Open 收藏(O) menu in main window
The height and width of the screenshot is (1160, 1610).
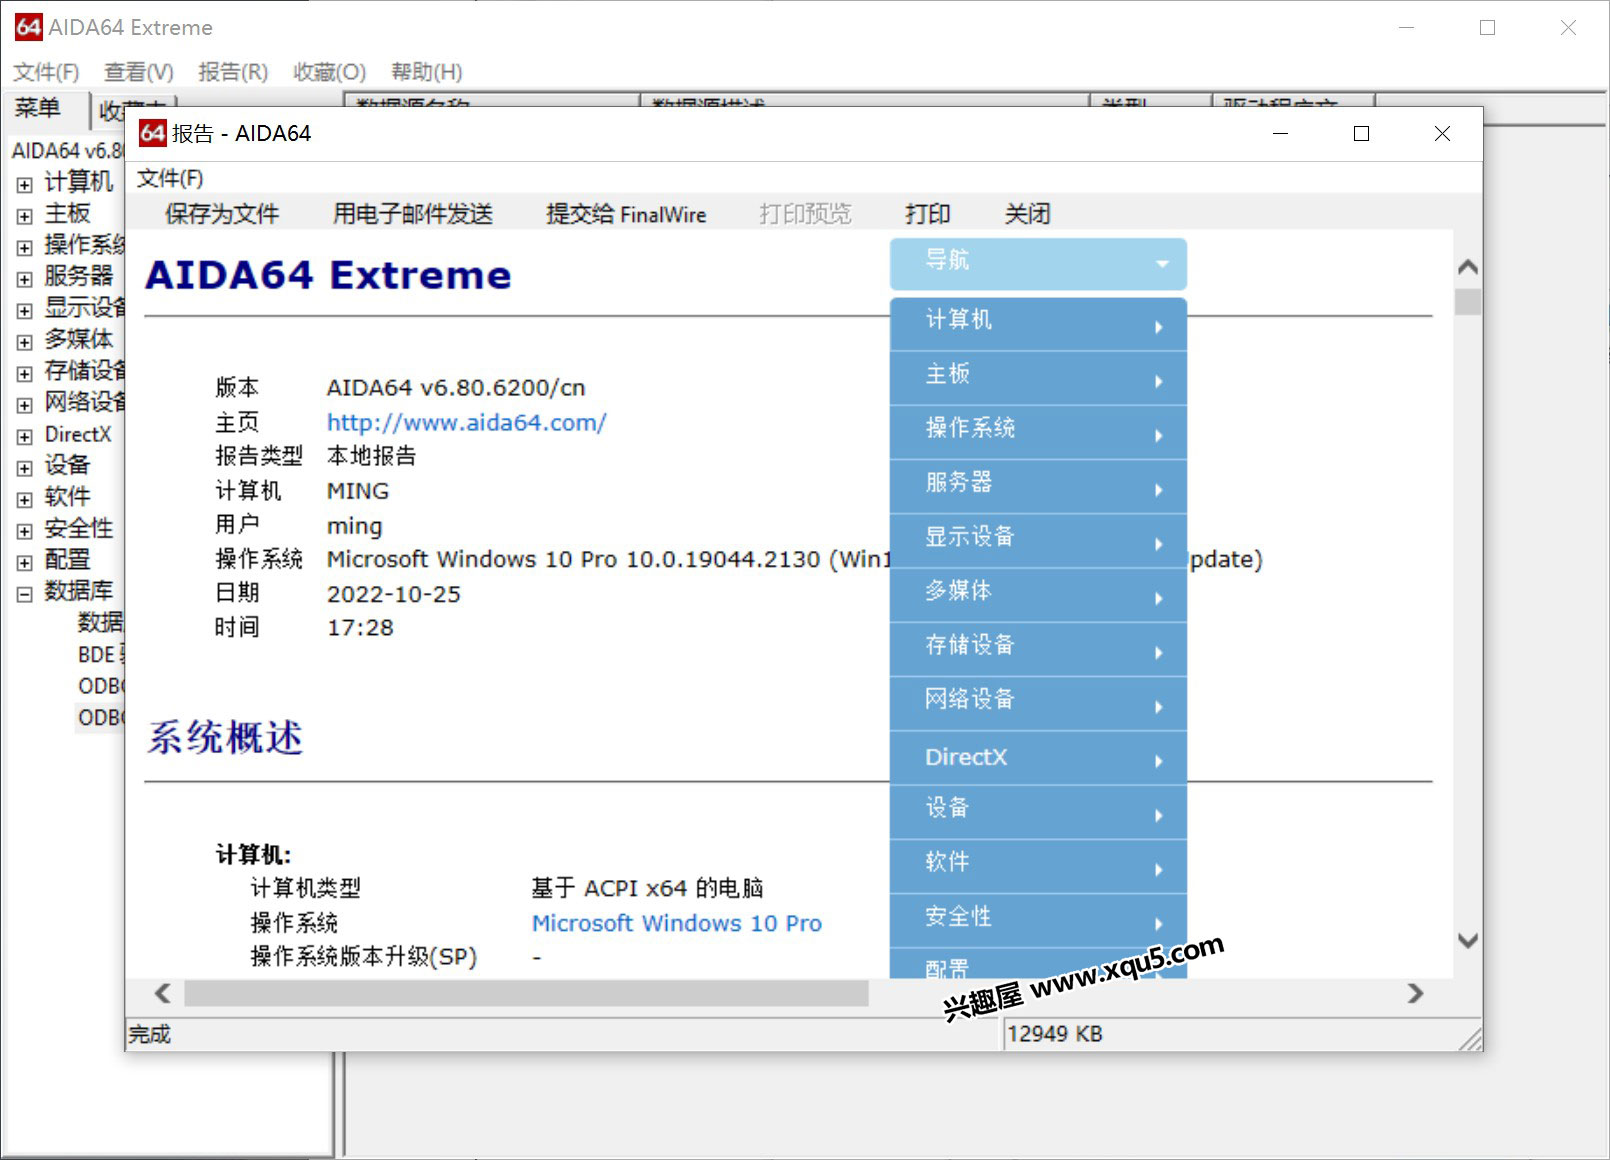(329, 72)
